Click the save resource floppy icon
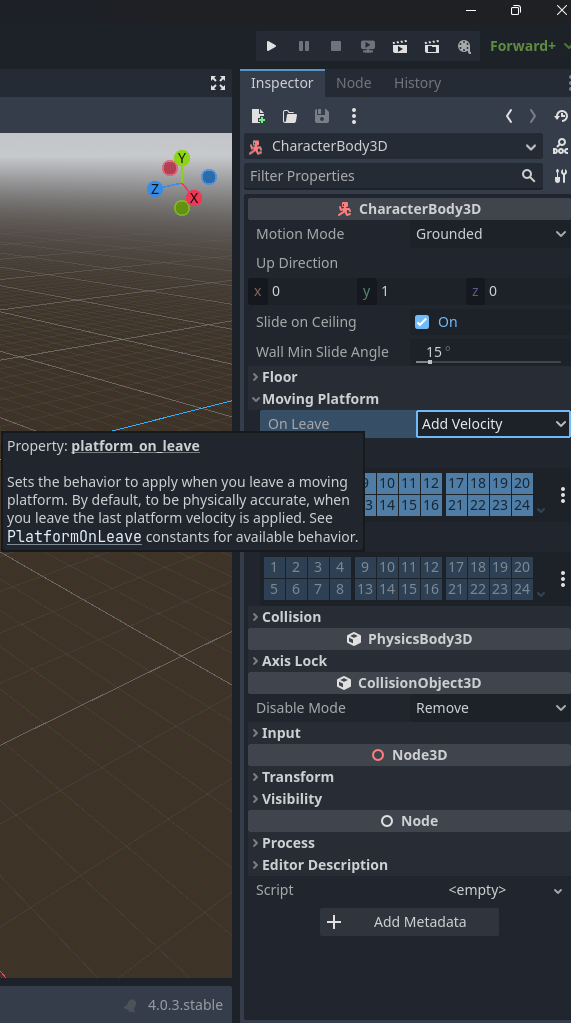 point(322,116)
